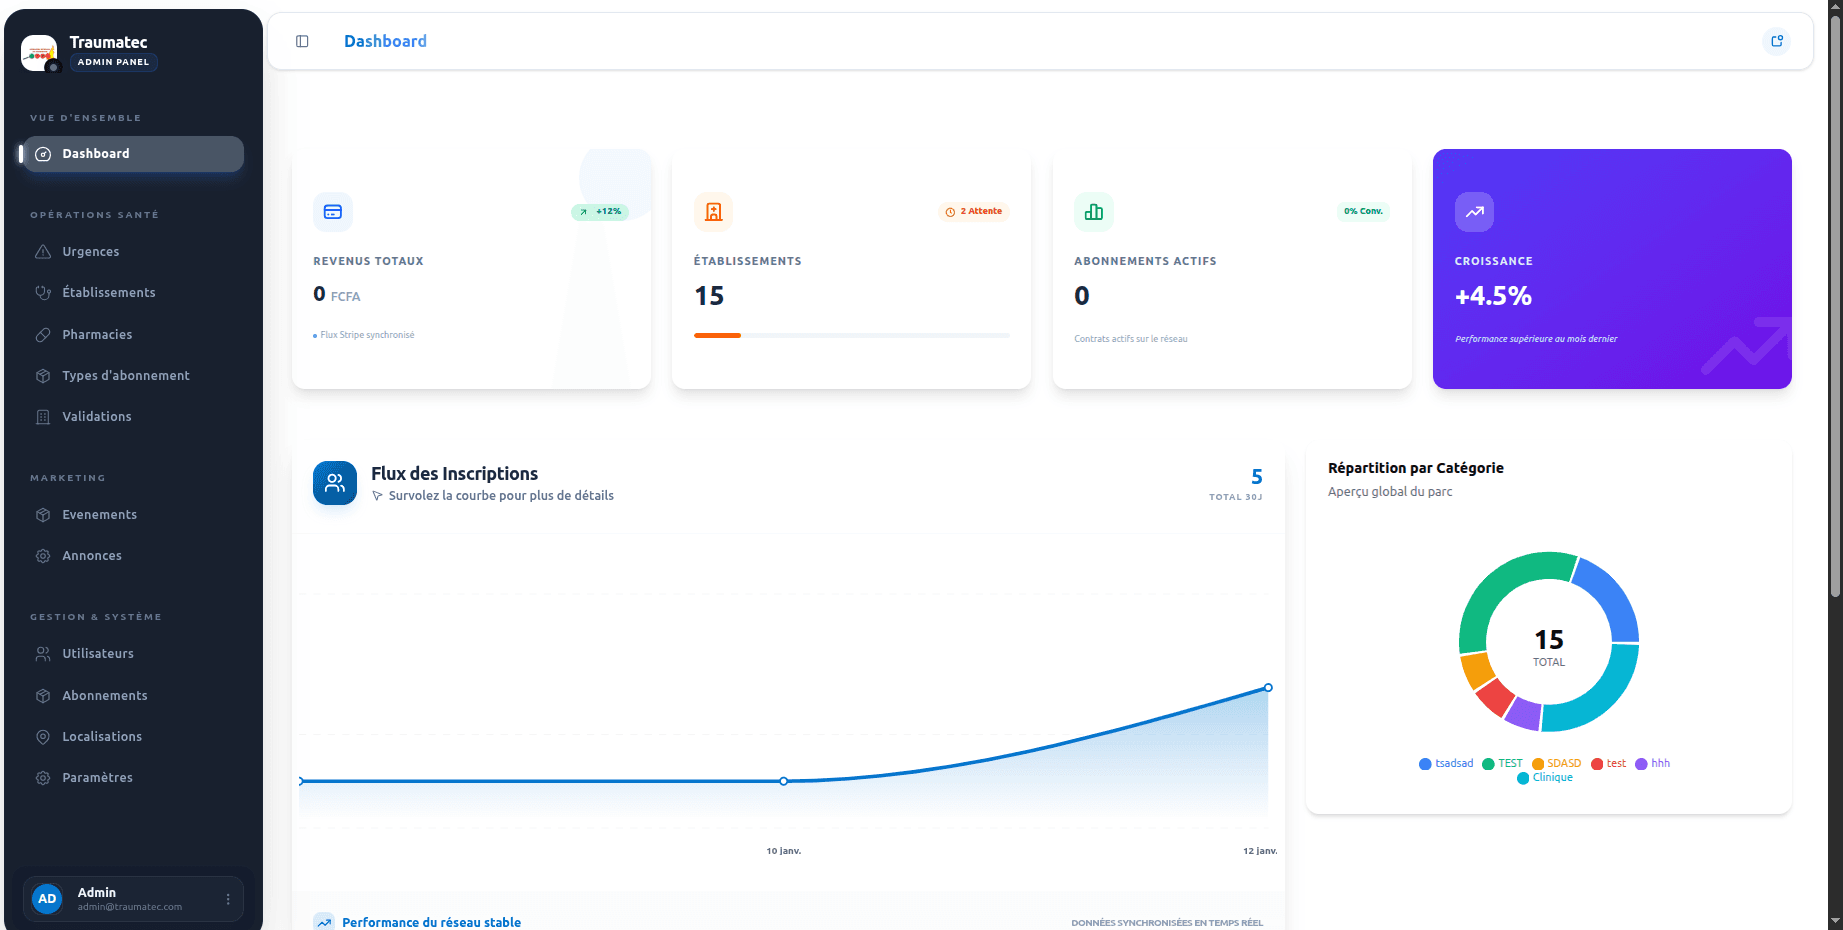
Task: Go to Établissements in the sidebar
Action: [109, 293]
